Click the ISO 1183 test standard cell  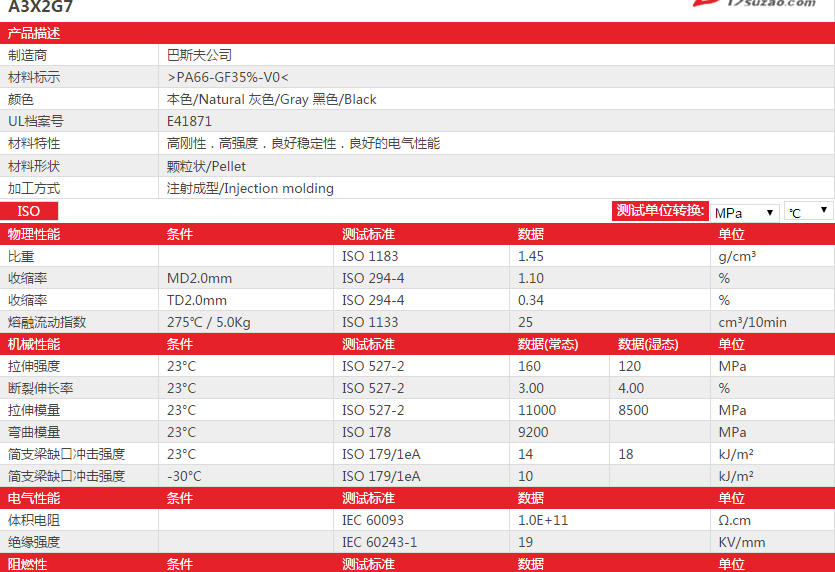(x=370, y=256)
